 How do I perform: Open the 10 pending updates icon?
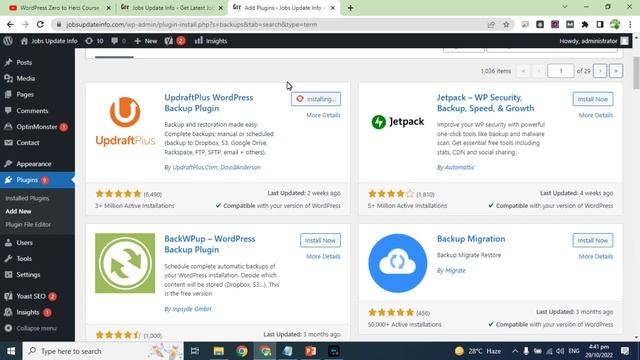click(94, 41)
